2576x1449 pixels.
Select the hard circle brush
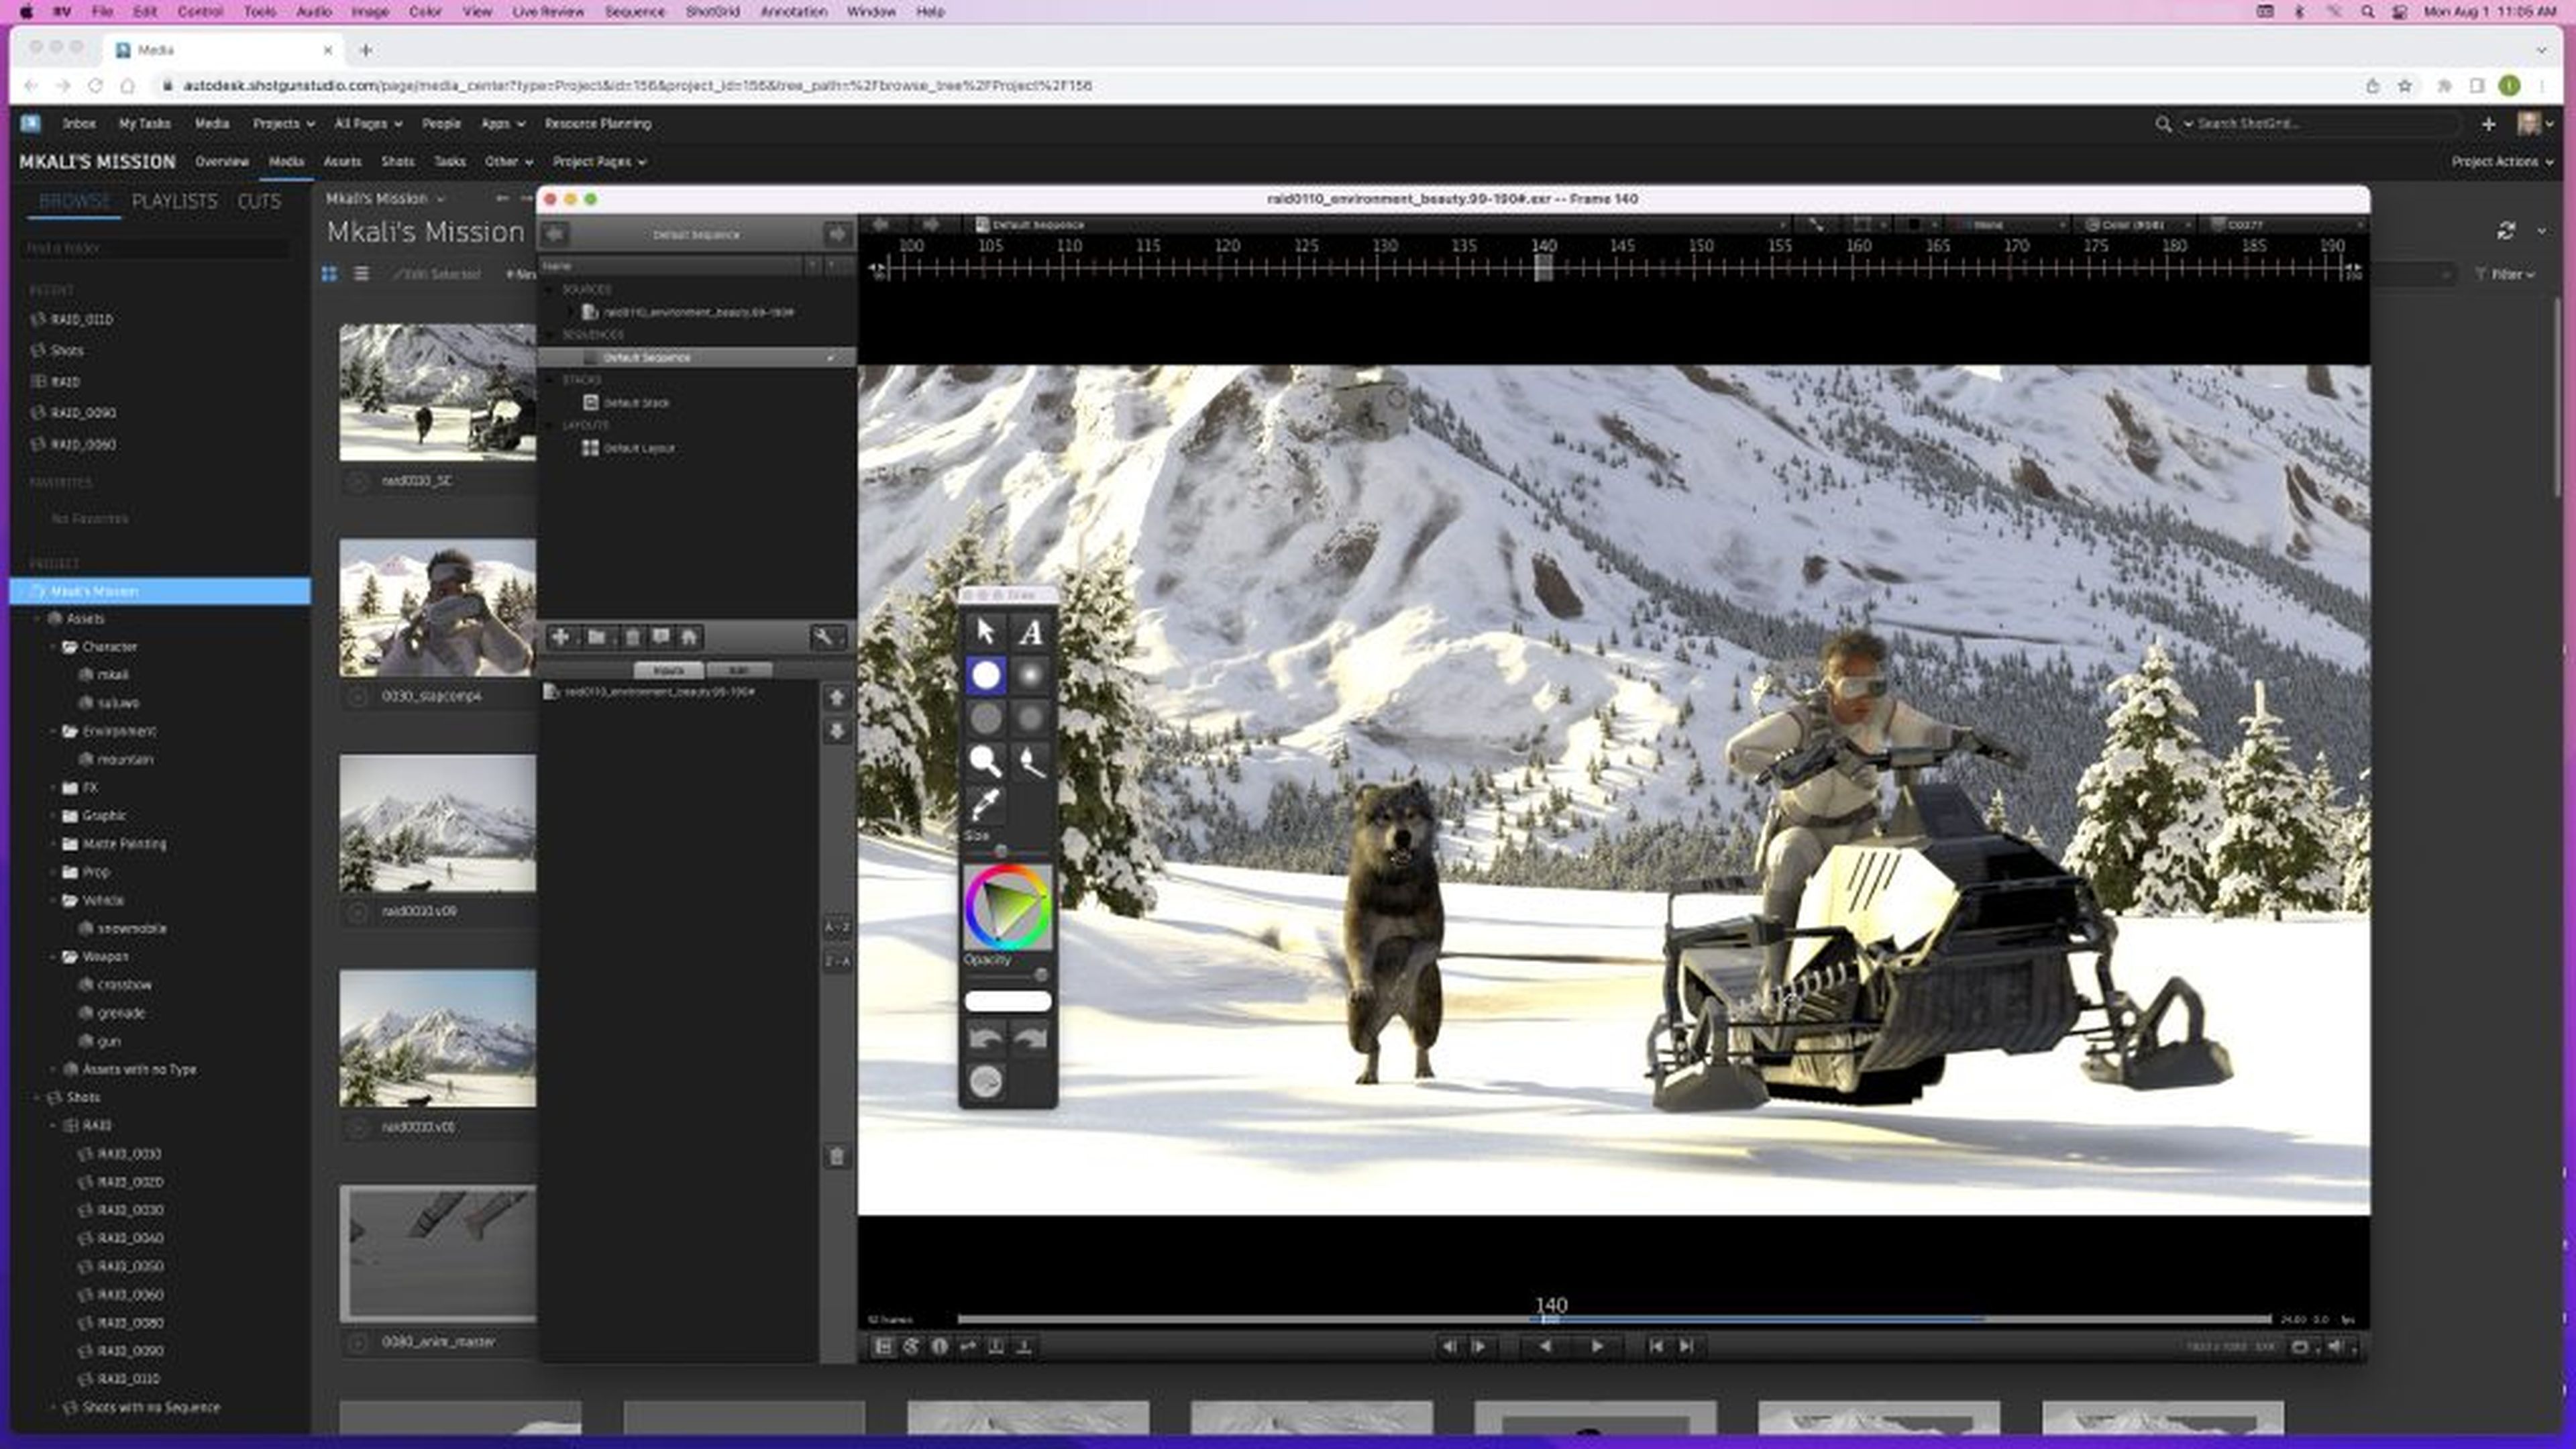coord(985,675)
